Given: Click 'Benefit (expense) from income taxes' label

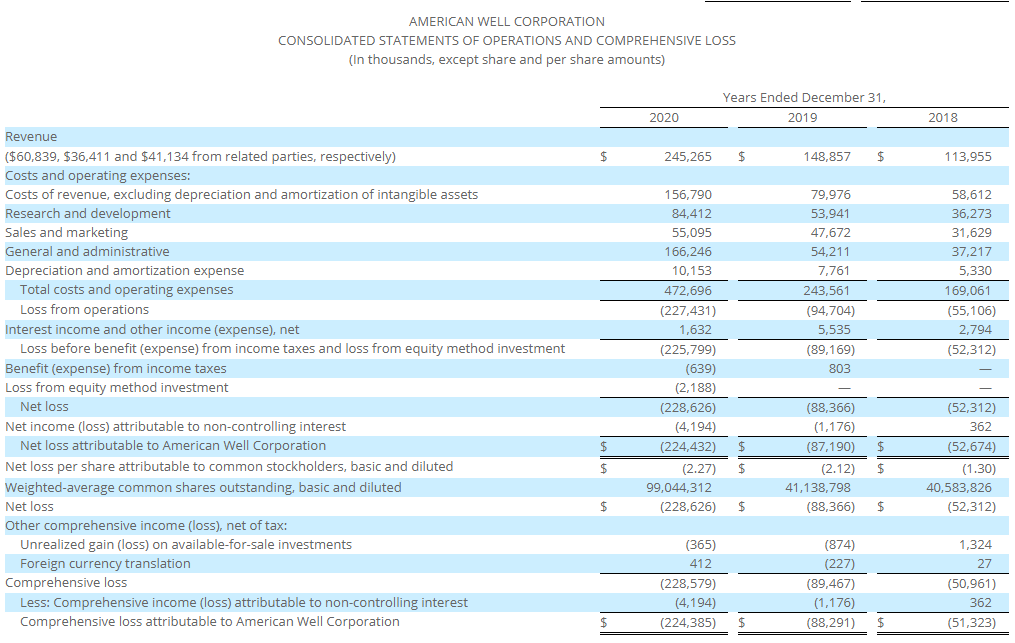Looking at the screenshot, I should [116, 368].
